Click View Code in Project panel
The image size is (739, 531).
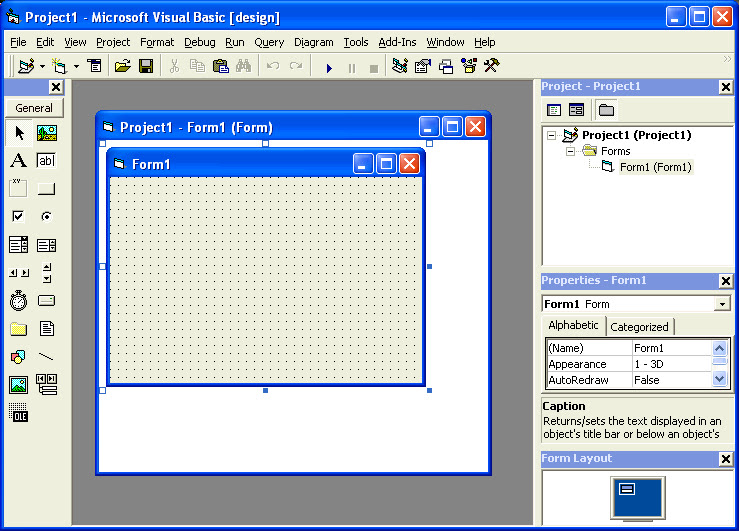[554, 110]
